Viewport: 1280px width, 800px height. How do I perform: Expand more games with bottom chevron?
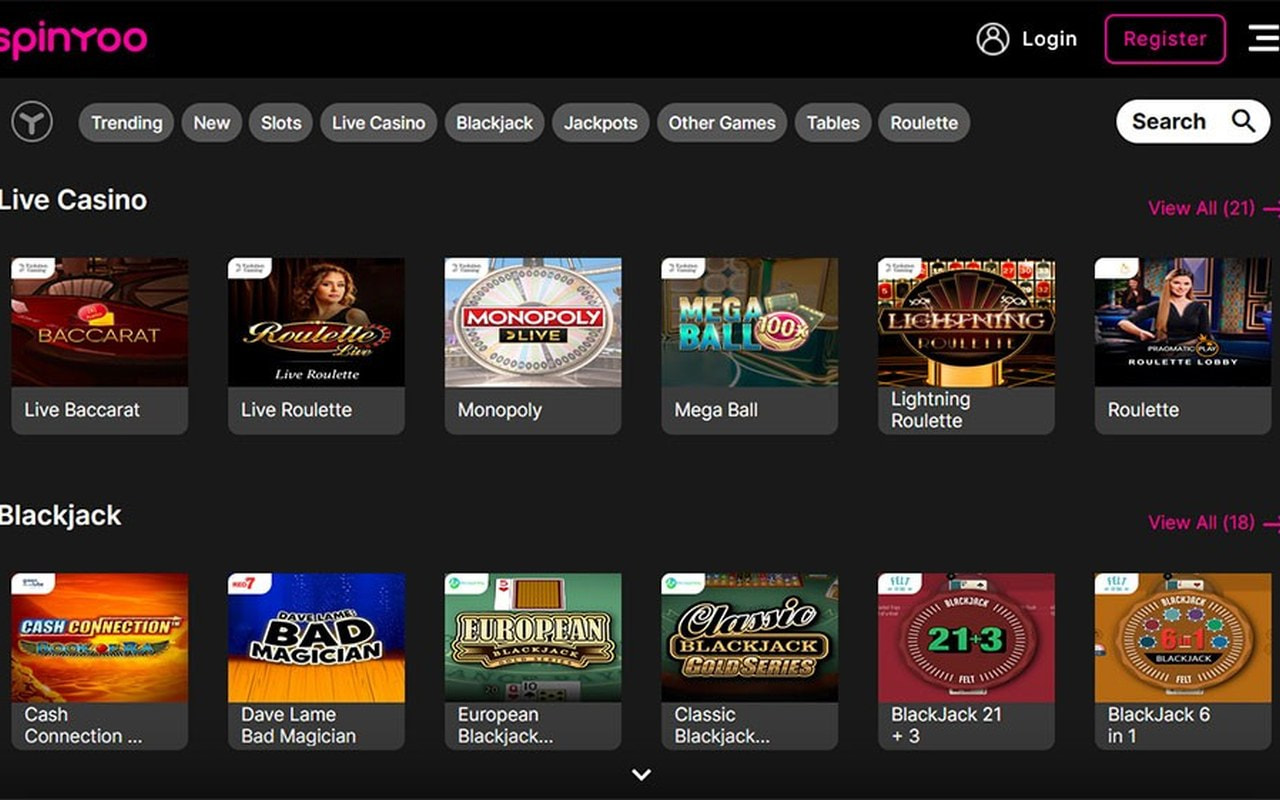pyautogui.click(x=641, y=774)
